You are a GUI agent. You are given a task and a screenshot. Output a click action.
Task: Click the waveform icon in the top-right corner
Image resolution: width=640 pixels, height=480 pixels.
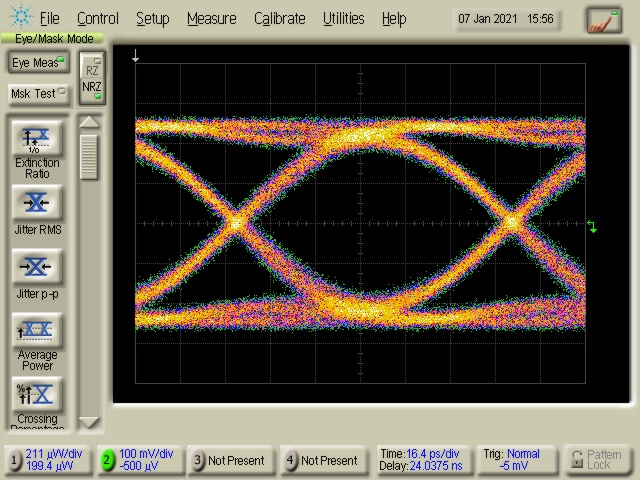tap(603, 19)
